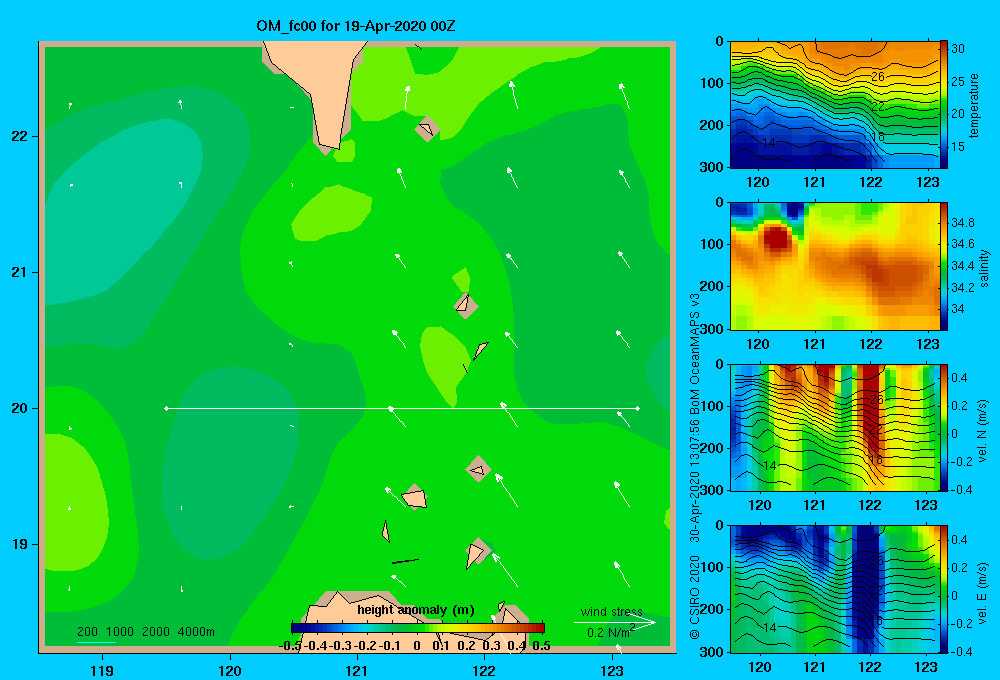Select latitude label 22 on the map axis
This screenshot has width=1000, height=680.
tap(20, 137)
